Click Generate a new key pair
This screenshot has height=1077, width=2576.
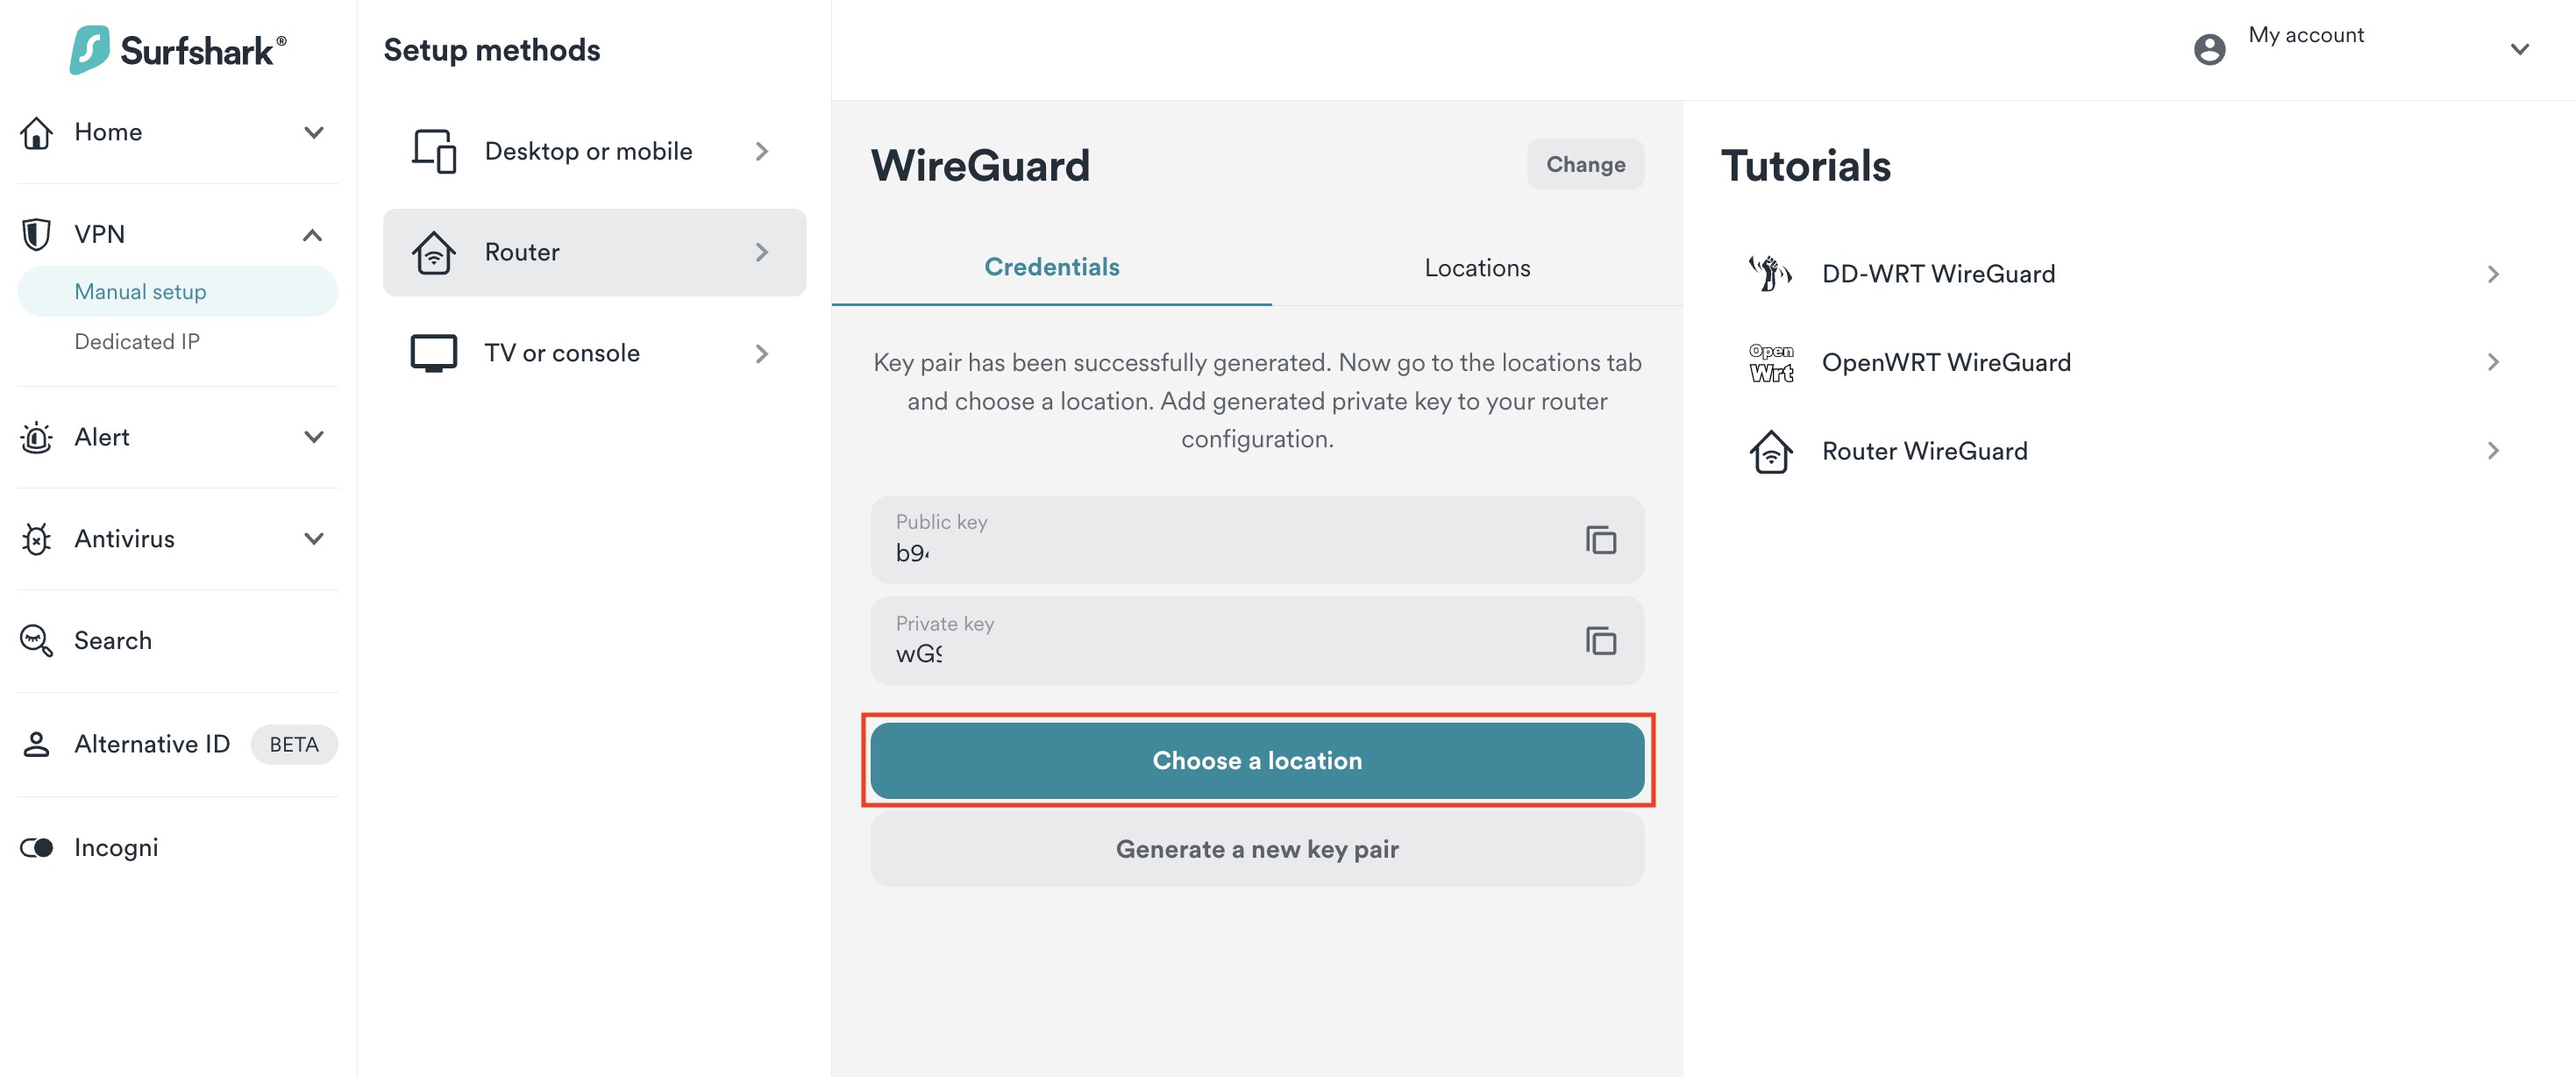pyautogui.click(x=1256, y=849)
